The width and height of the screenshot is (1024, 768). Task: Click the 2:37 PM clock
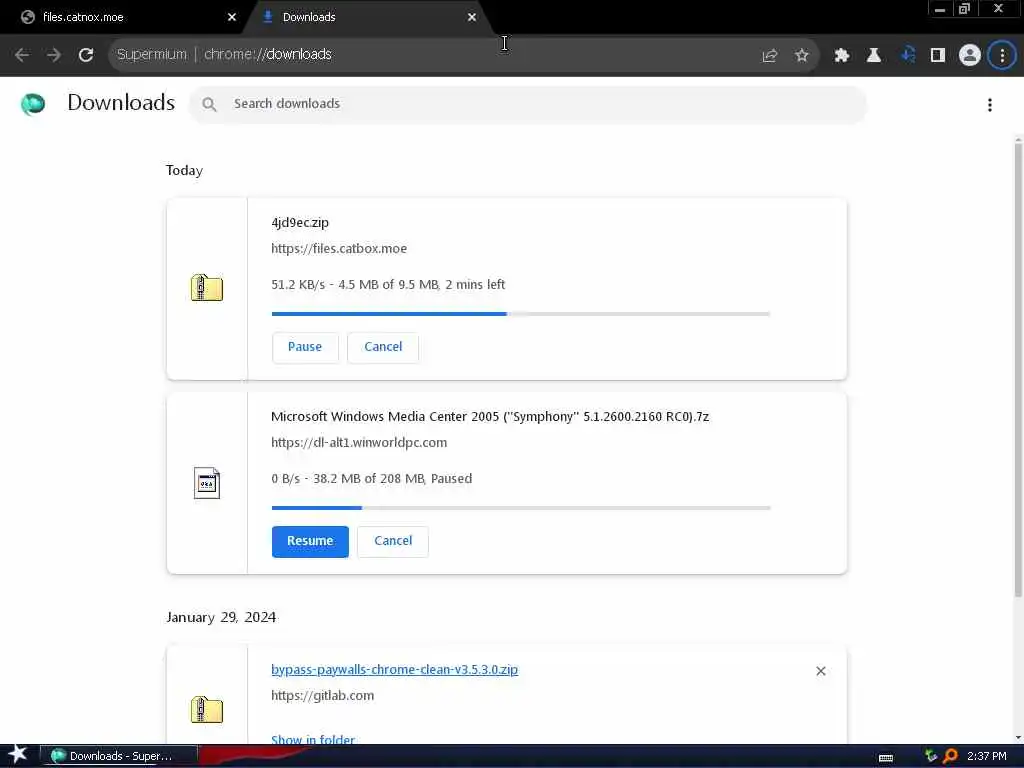tap(987, 756)
